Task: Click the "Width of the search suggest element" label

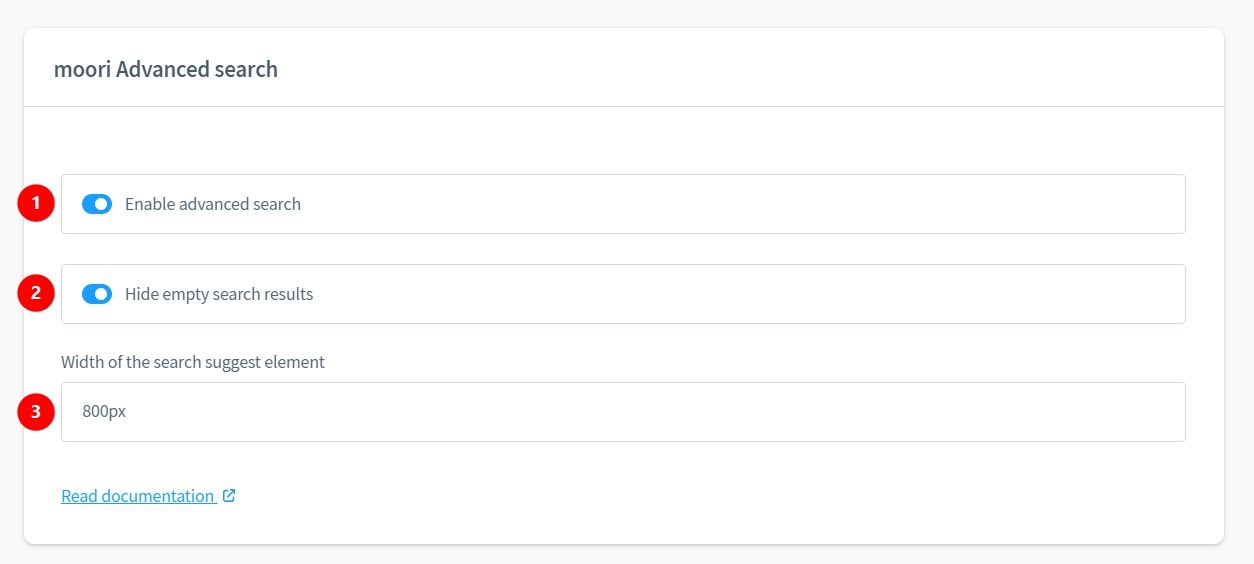Action: [193, 362]
